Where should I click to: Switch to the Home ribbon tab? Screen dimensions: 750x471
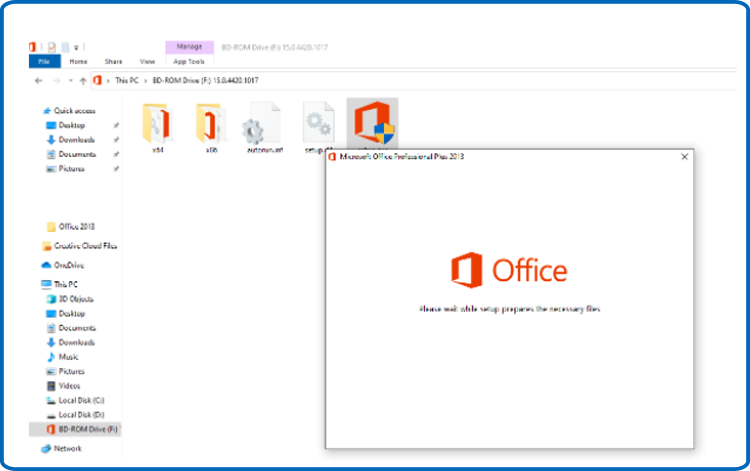tap(78, 61)
